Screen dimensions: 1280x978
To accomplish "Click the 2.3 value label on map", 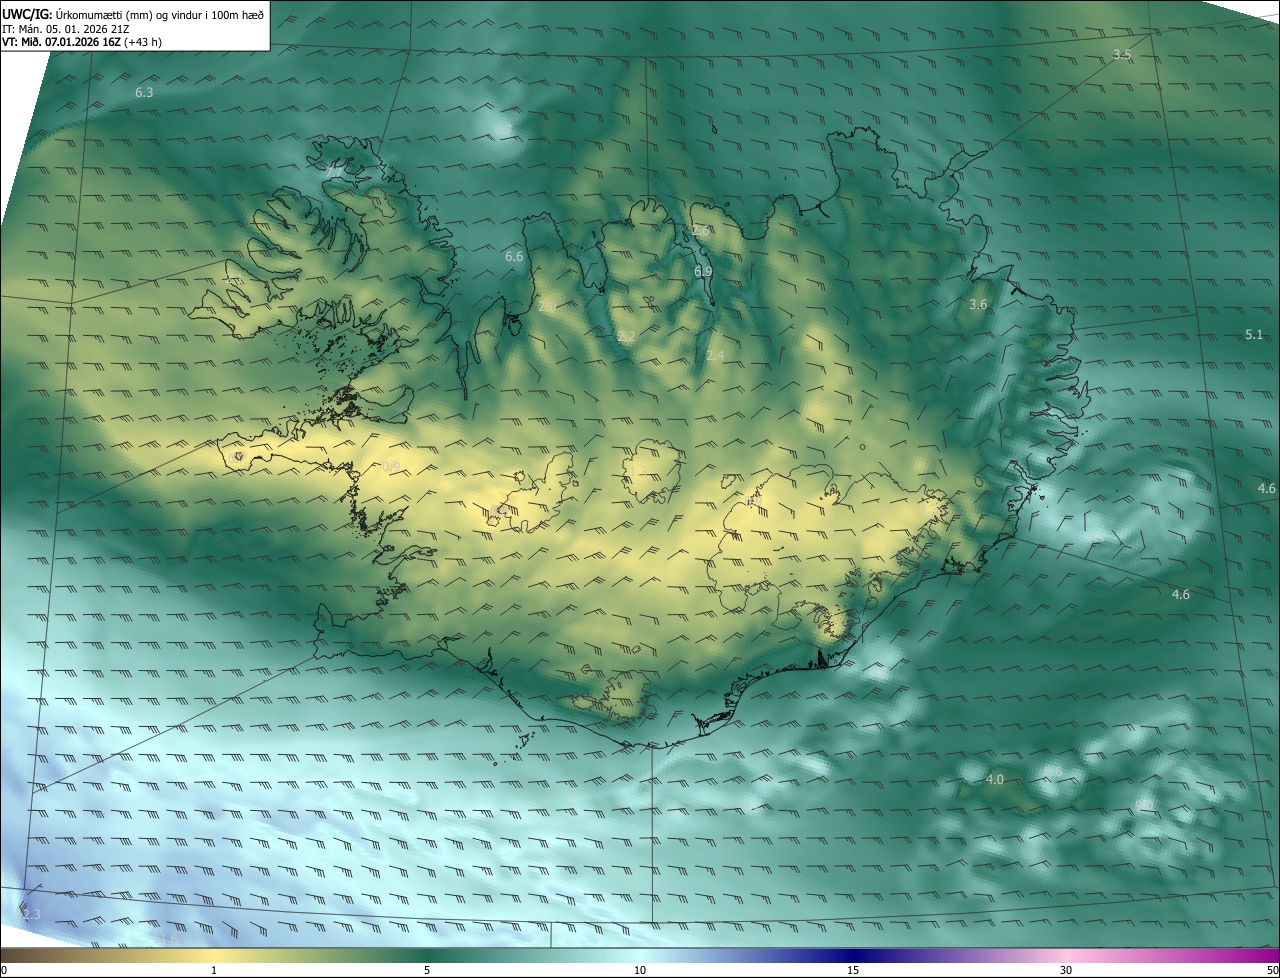I will pos(31,914).
